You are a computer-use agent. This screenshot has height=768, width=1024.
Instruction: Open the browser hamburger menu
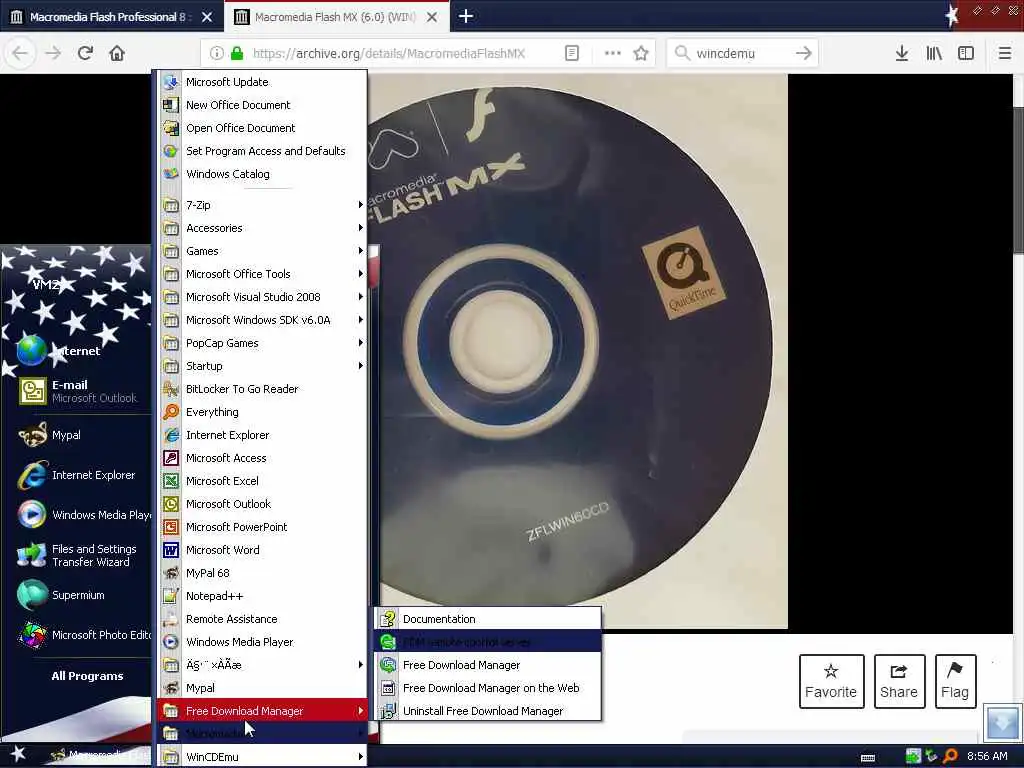tap(1004, 54)
